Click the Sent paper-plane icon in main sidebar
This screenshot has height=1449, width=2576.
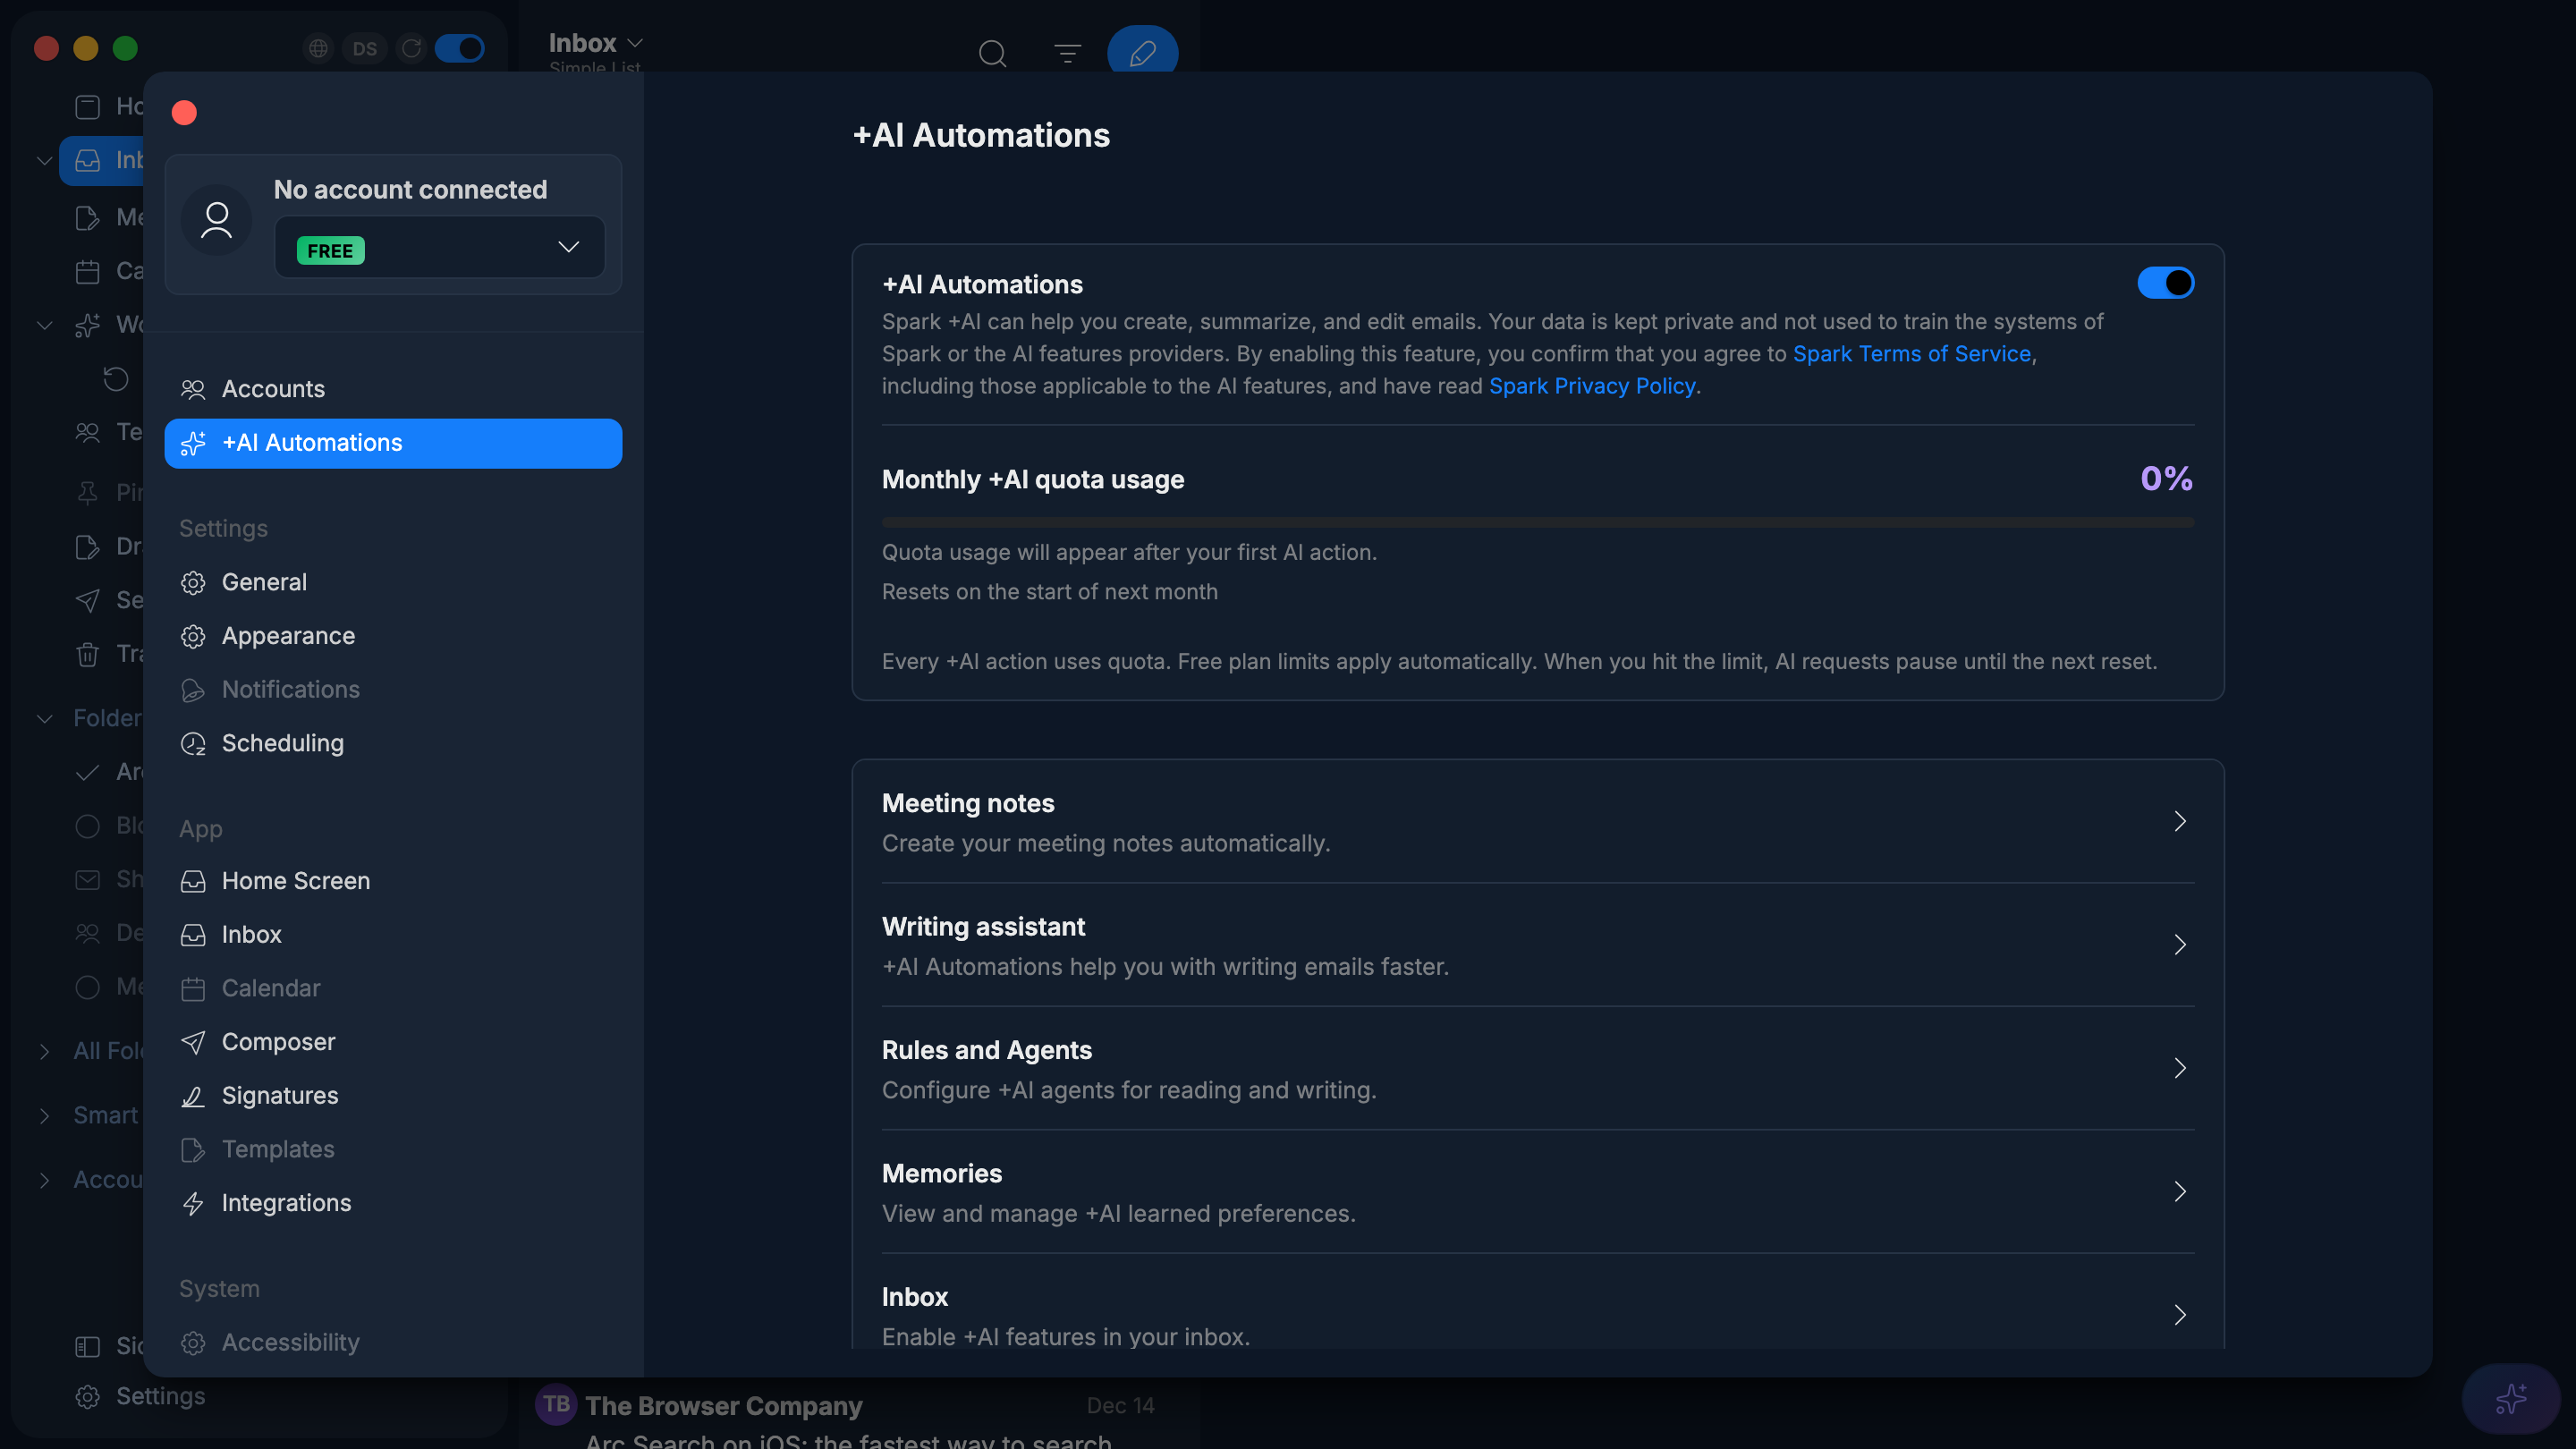(x=88, y=600)
